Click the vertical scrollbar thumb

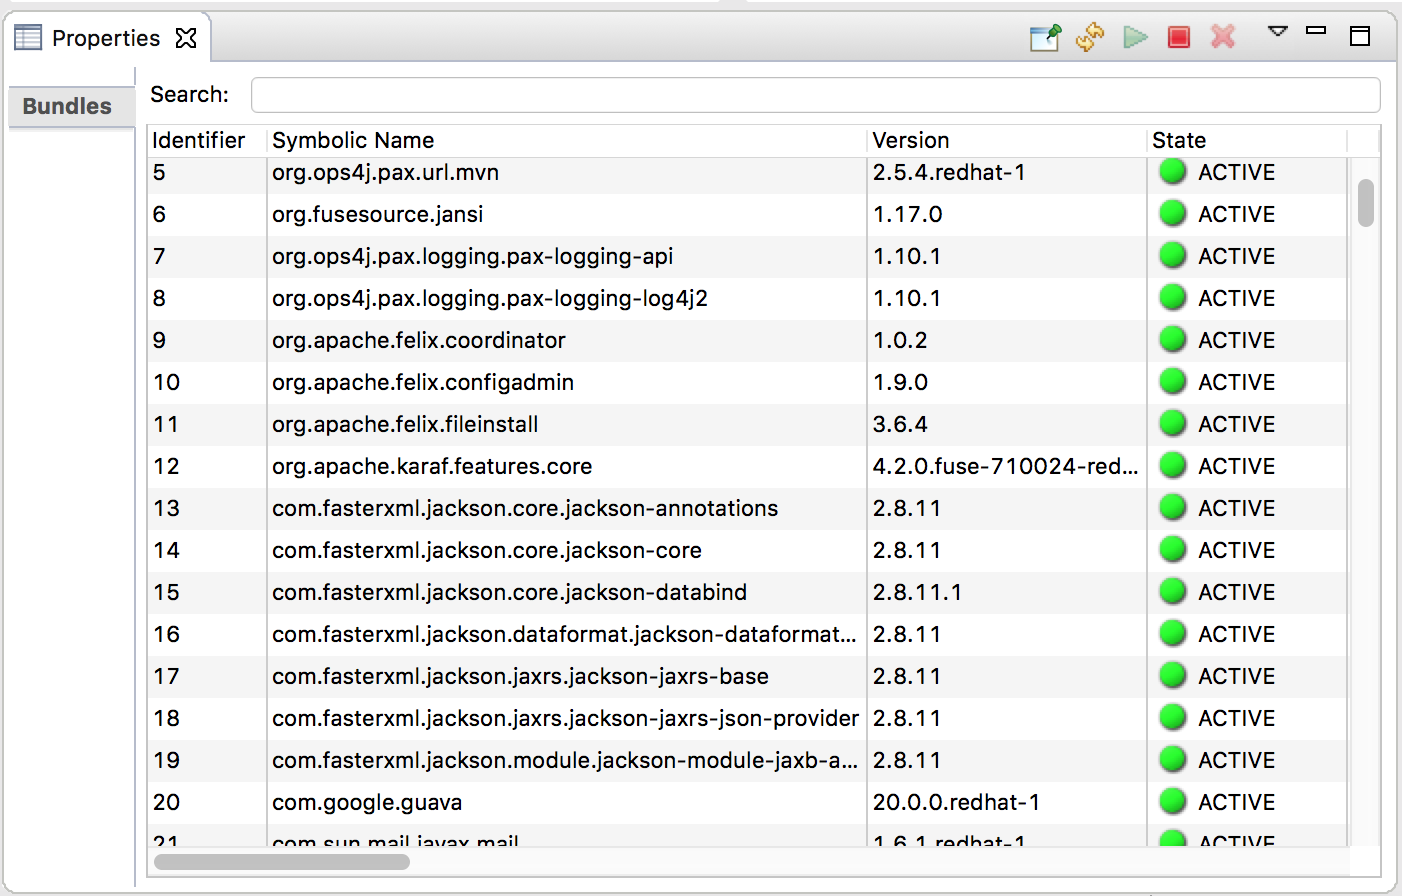(1366, 203)
